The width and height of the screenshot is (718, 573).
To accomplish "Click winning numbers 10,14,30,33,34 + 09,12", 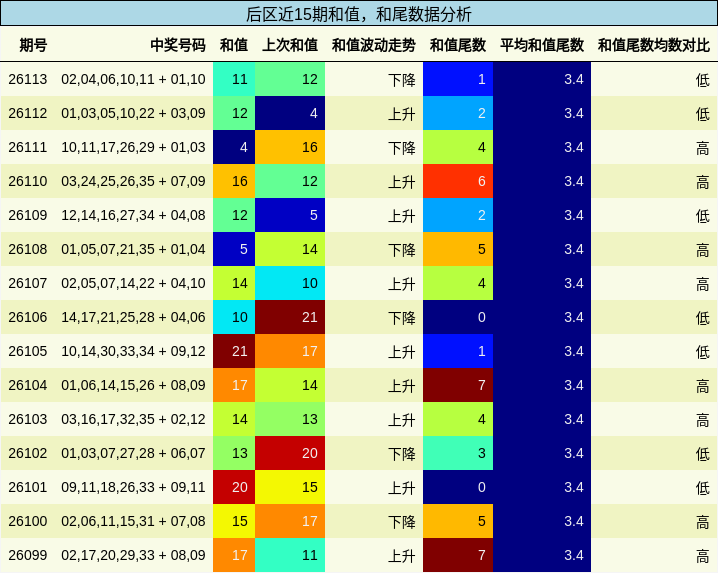I will (133, 351).
